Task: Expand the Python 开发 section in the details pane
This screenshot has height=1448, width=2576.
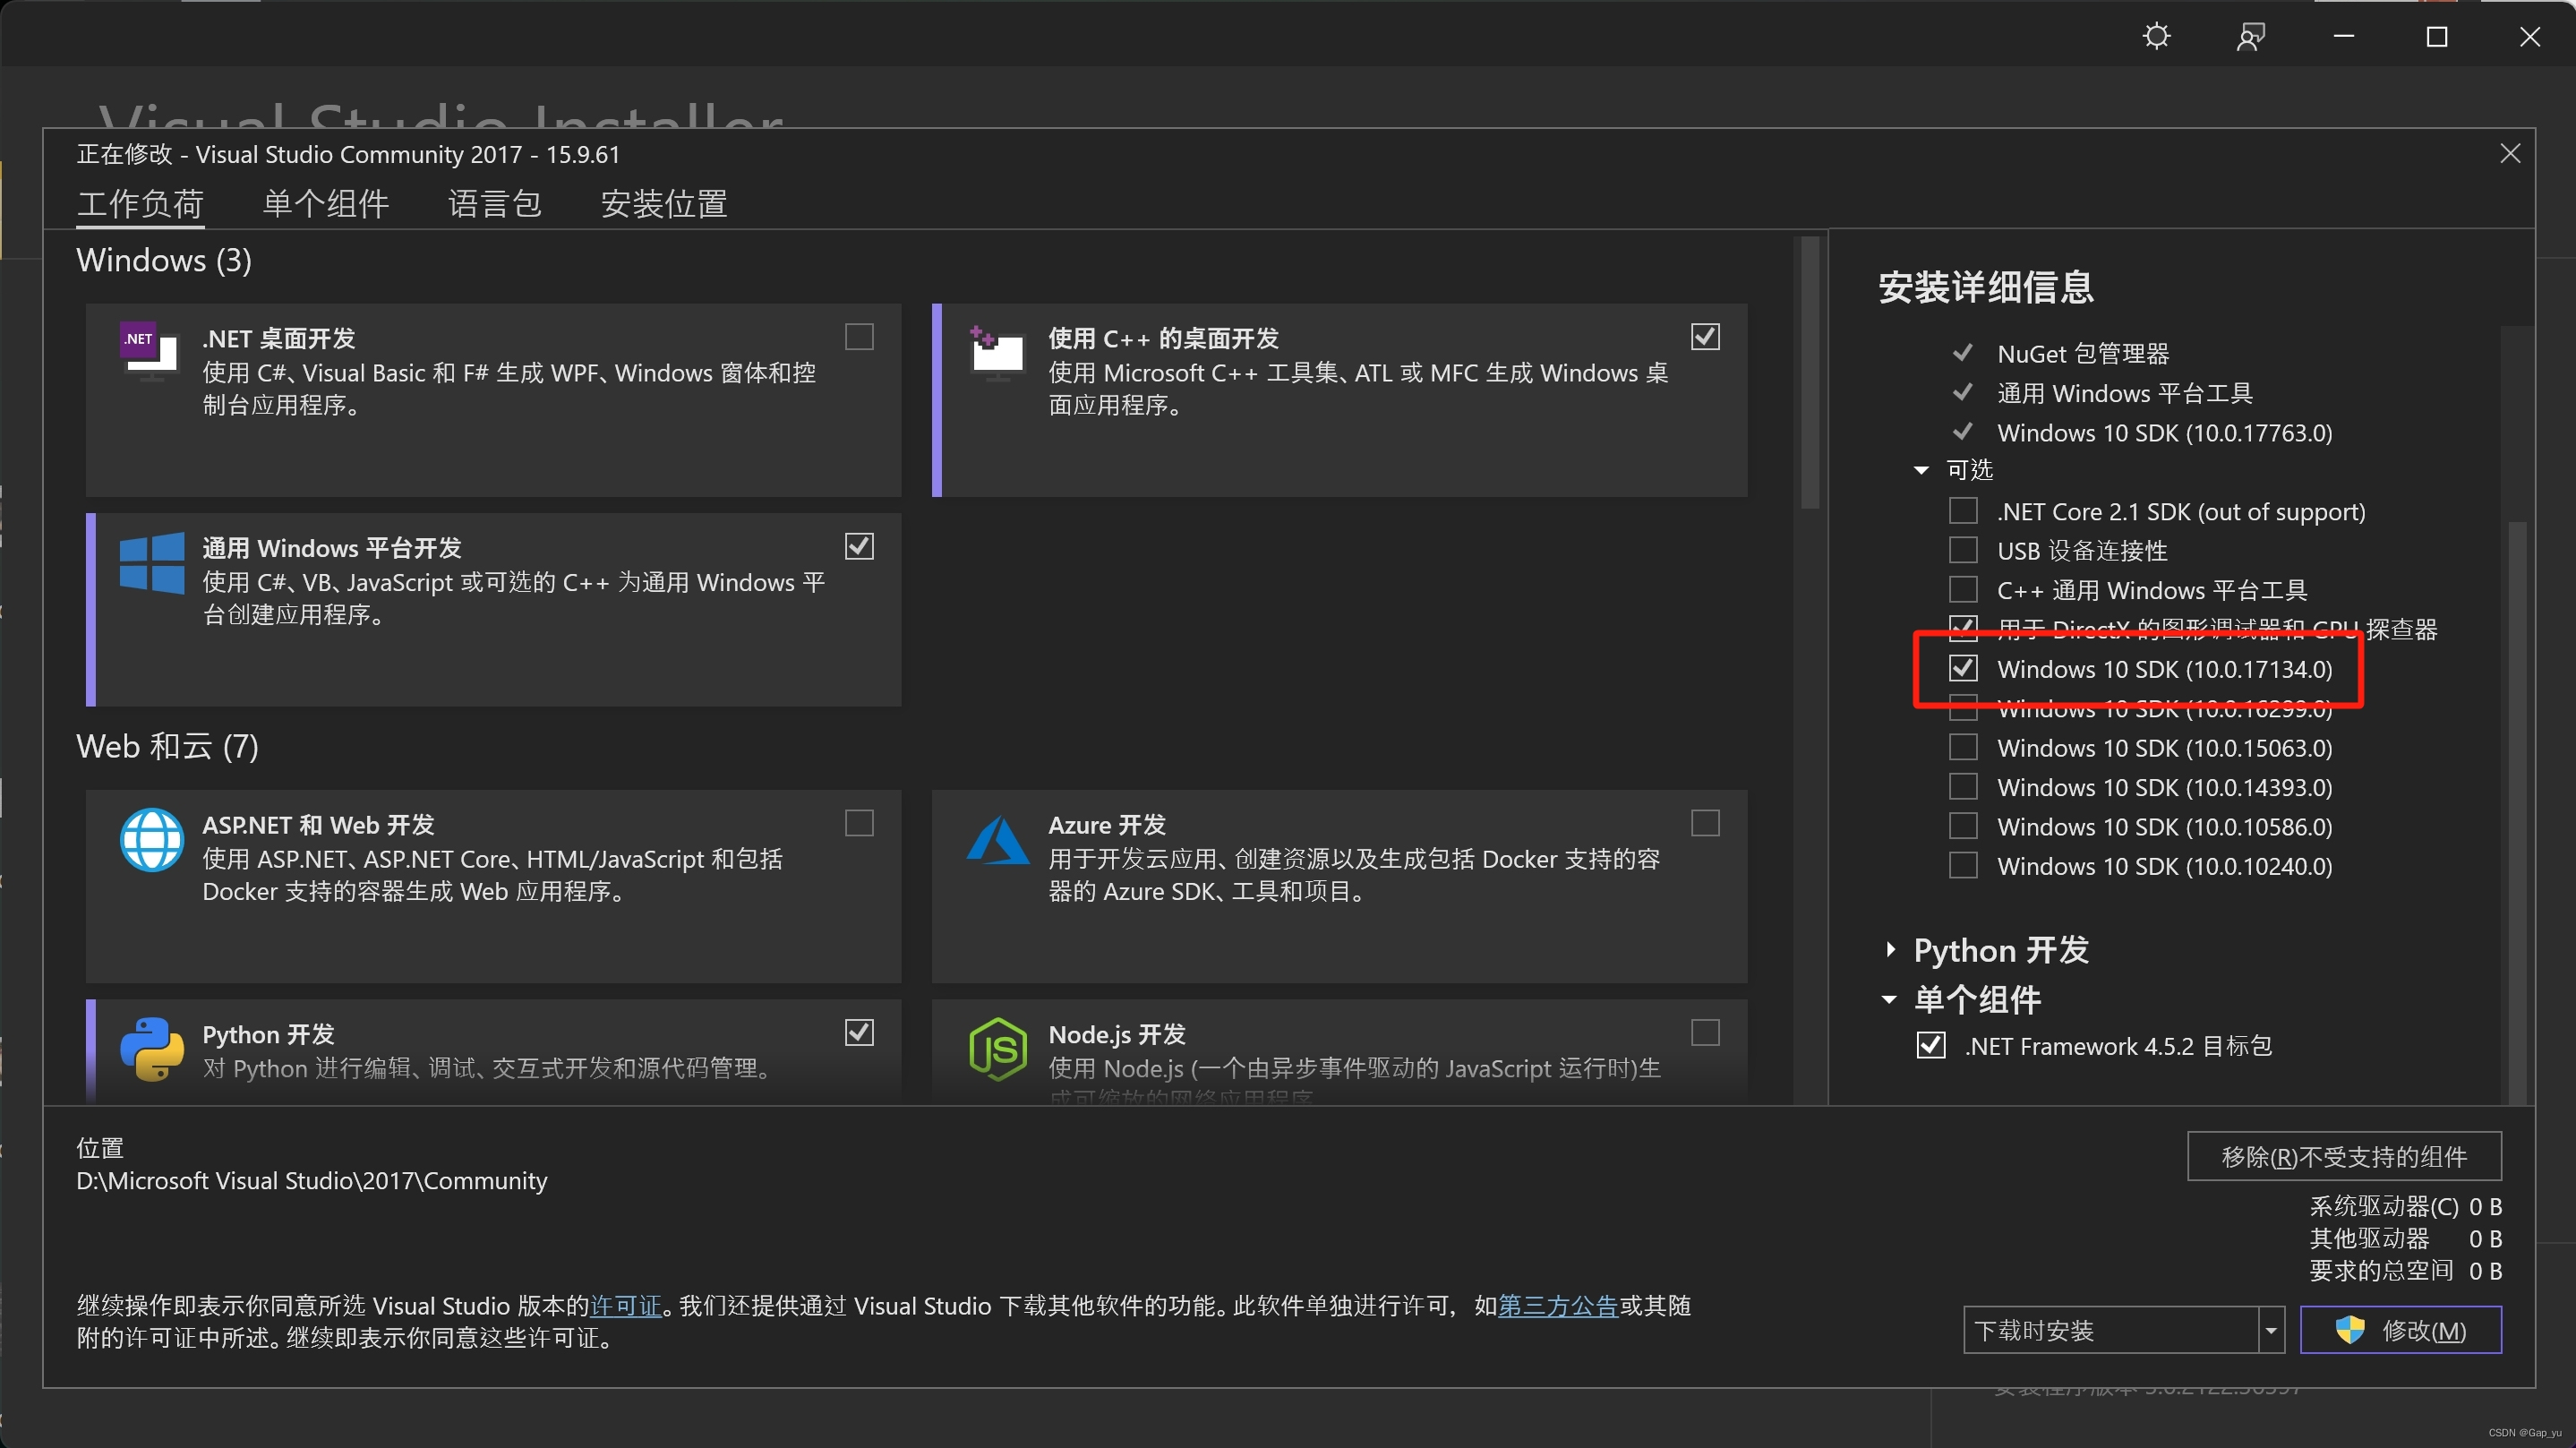Action: point(1890,950)
